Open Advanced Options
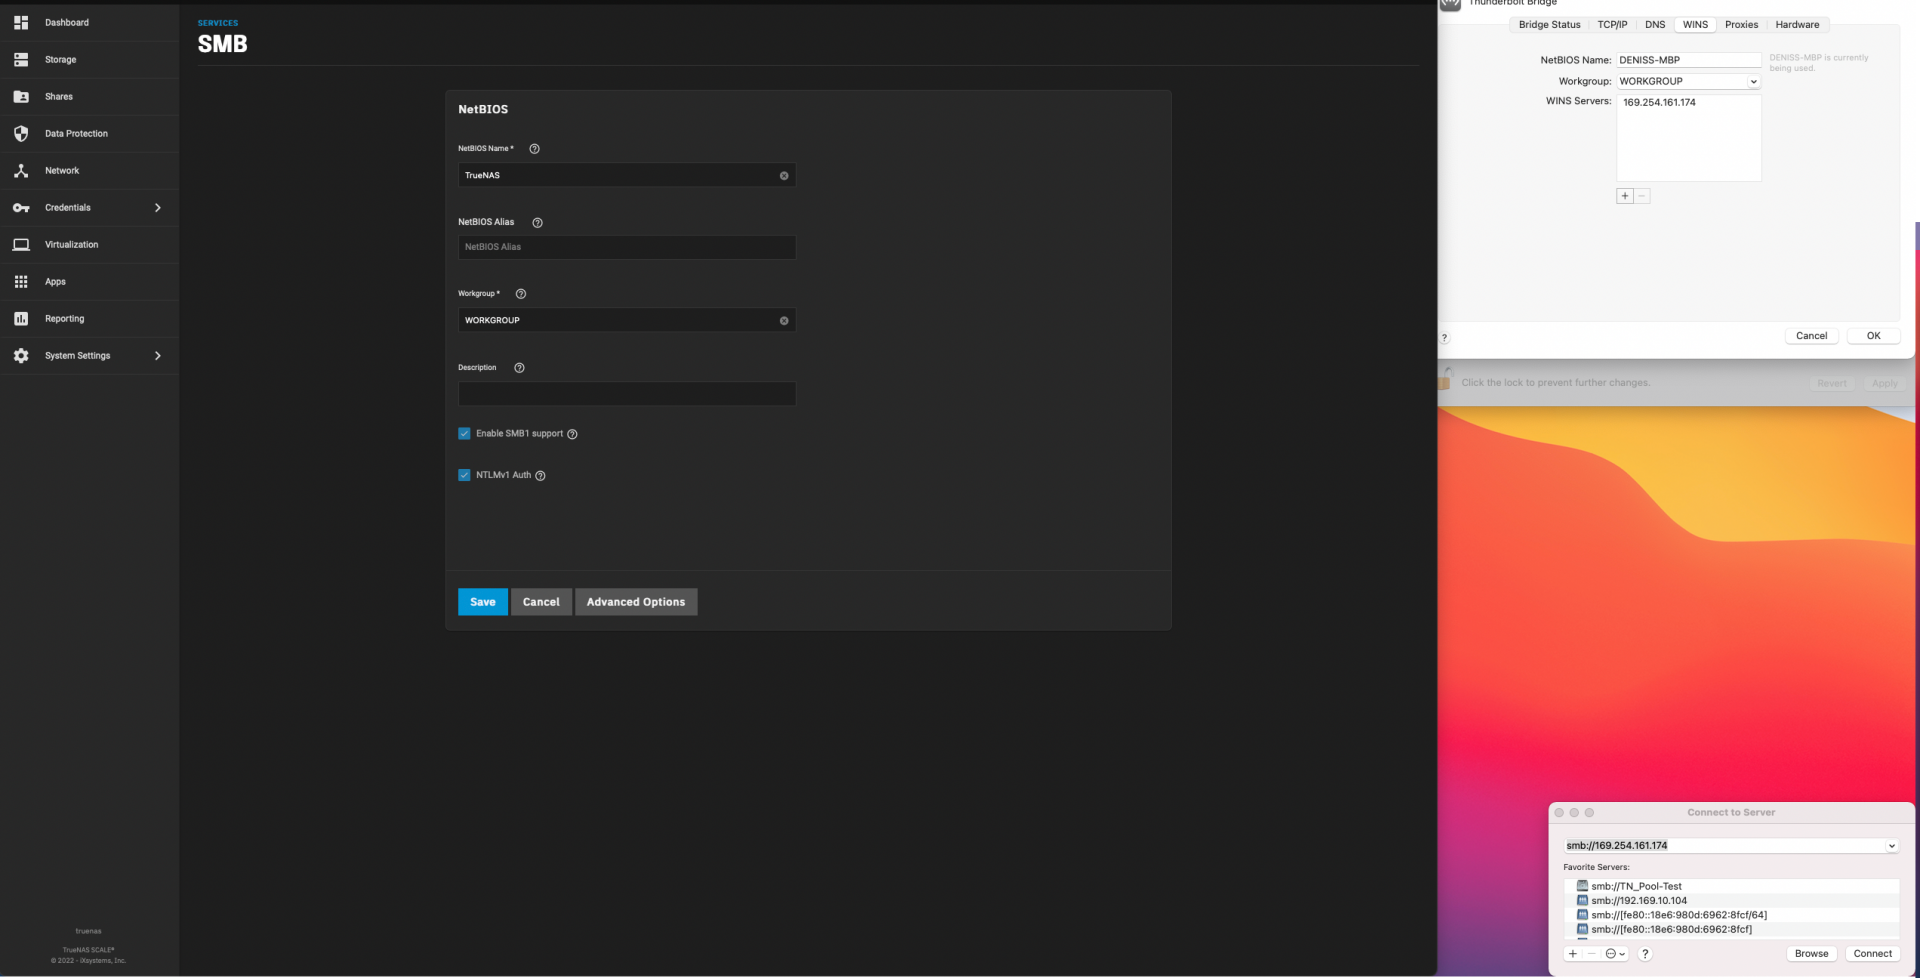Viewport: 1920px width, 978px height. click(635, 602)
